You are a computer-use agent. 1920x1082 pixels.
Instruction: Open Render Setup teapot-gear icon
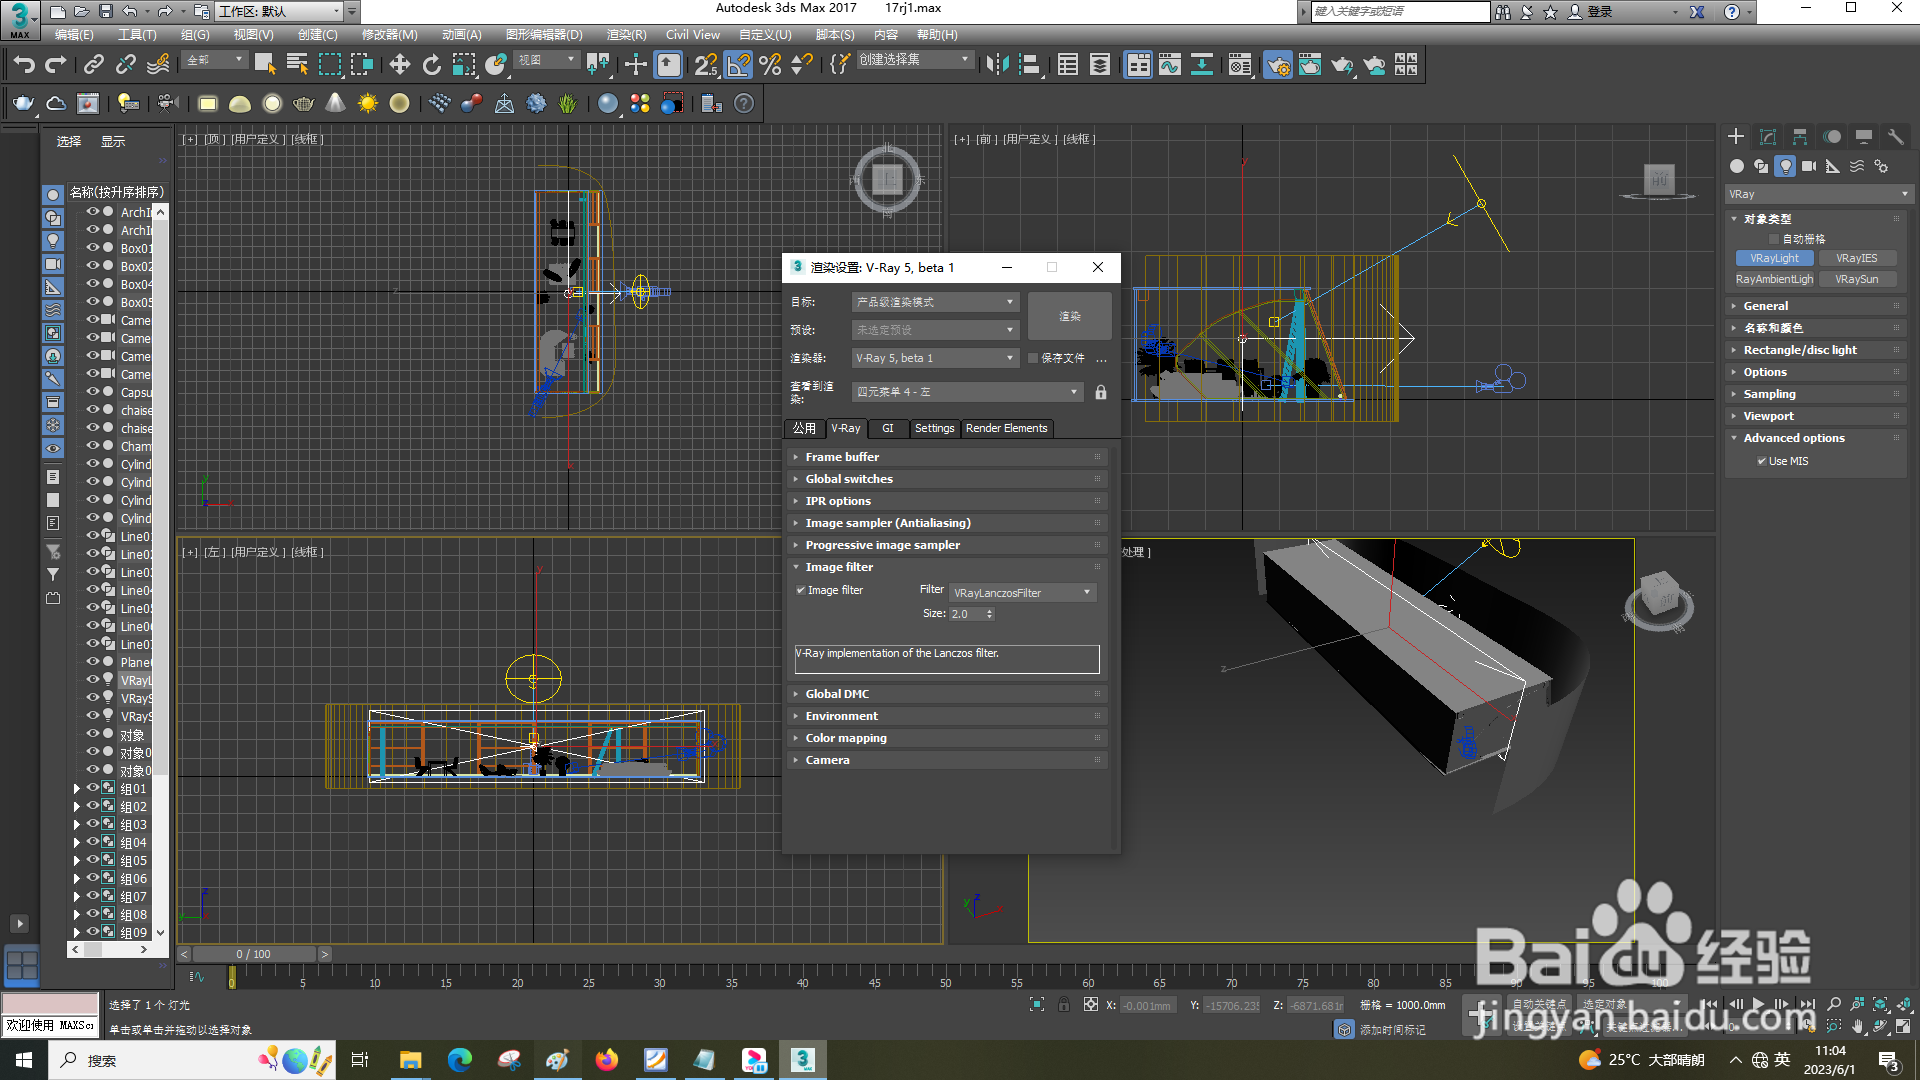(x=1278, y=65)
